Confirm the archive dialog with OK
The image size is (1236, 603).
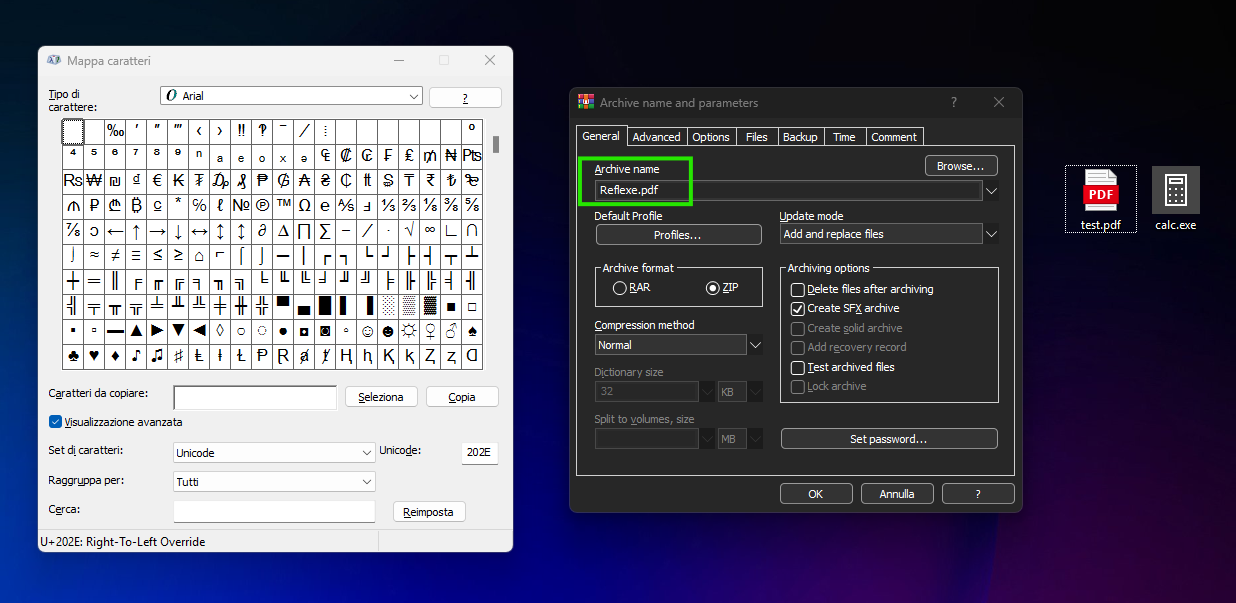click(816, 494)
